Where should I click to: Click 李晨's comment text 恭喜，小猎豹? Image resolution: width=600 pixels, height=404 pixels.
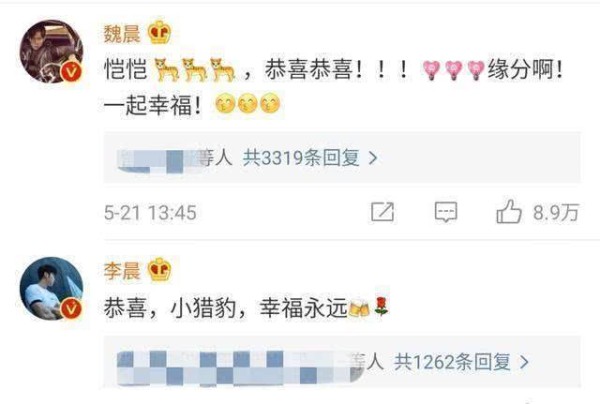tap(246, 308)
